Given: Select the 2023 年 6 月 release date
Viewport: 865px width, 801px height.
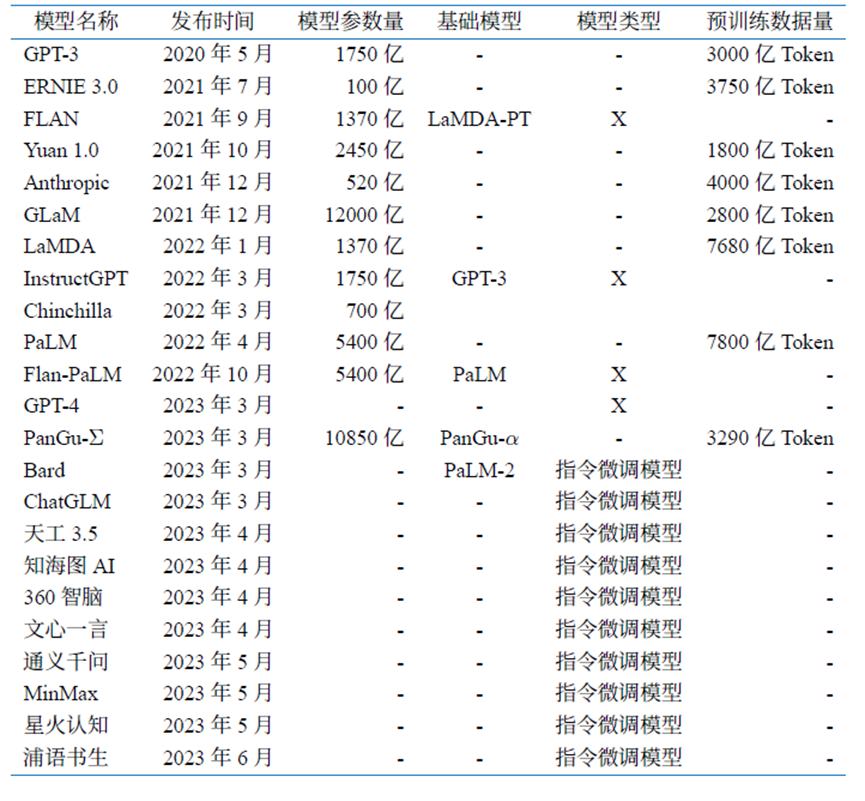Looking at the screenshot, I should (x=218, y=757).
